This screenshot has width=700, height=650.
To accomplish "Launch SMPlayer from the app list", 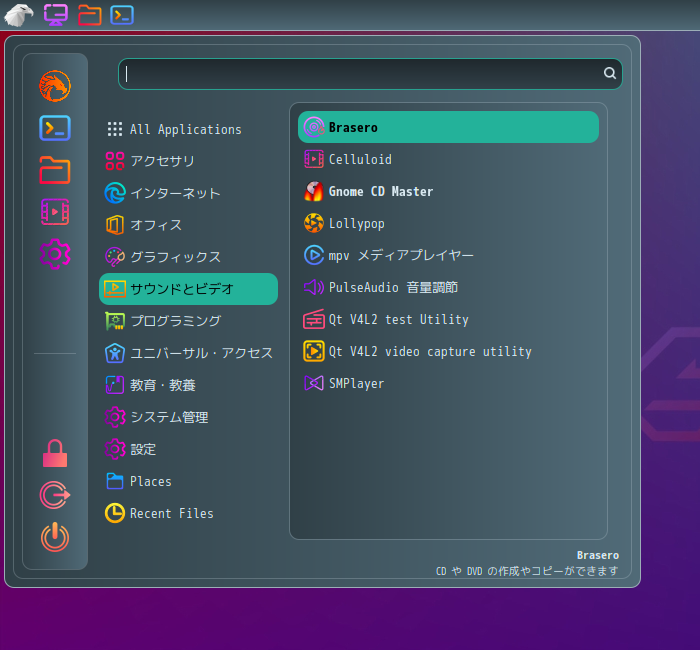I will tap(448, 383).
